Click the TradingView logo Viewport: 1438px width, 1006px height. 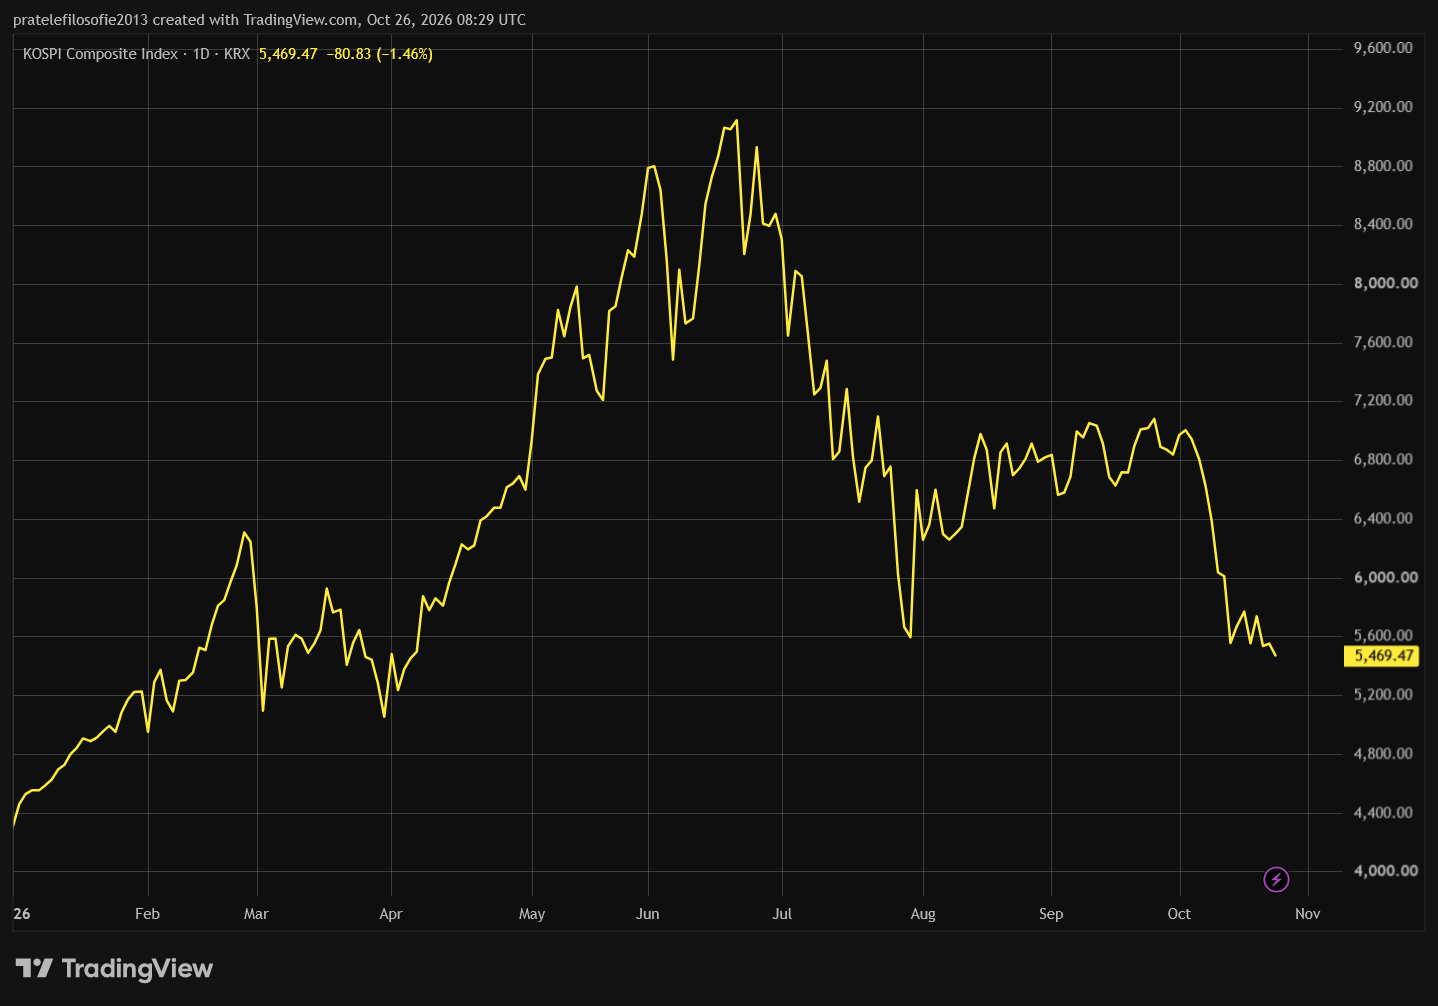click(114, 968)
